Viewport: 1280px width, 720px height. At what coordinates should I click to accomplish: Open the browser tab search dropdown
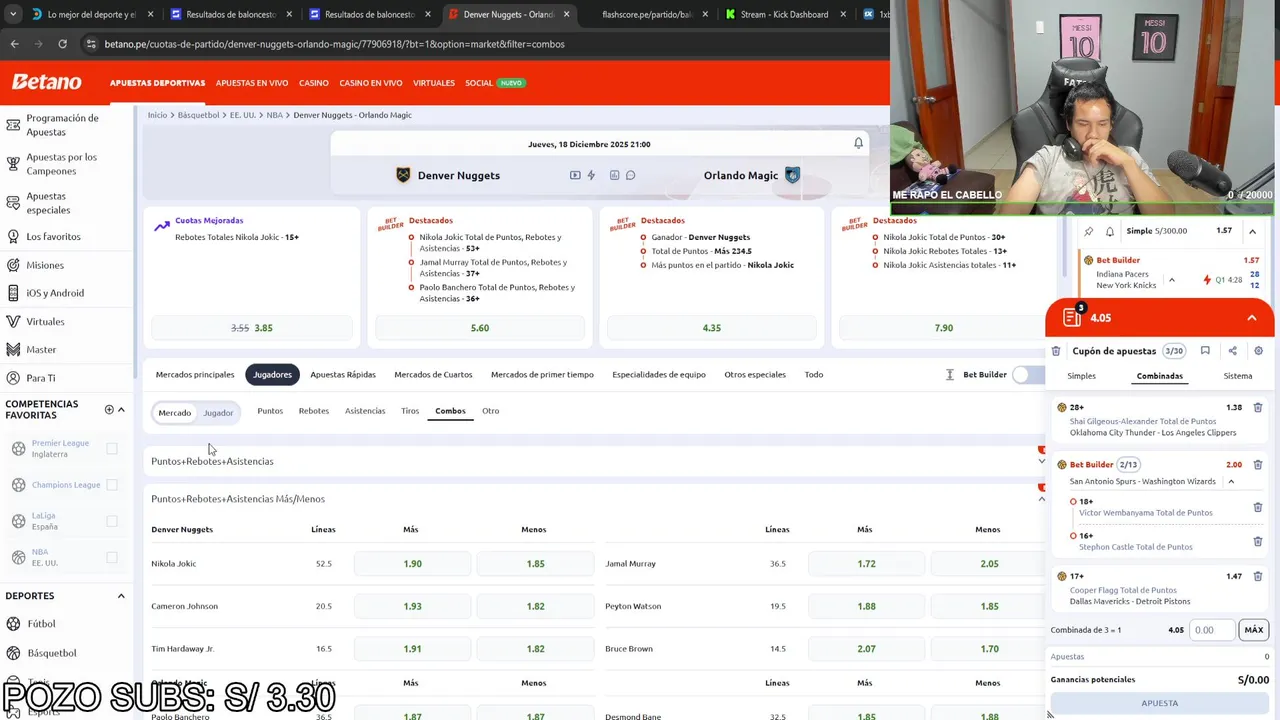tap(12, 14)
